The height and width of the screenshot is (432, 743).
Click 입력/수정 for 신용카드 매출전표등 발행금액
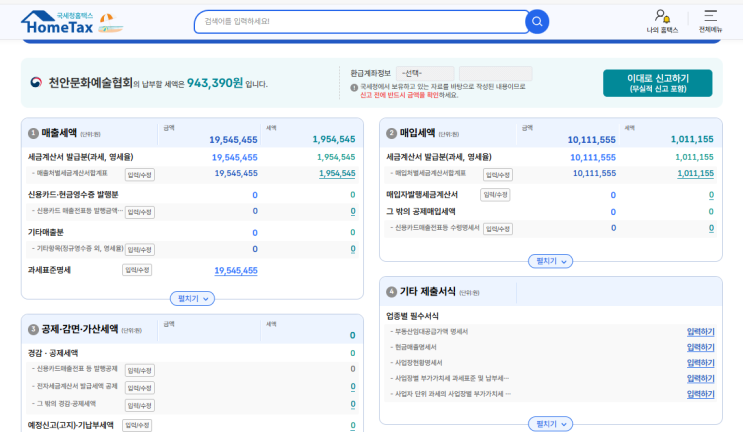click(140, 212)
